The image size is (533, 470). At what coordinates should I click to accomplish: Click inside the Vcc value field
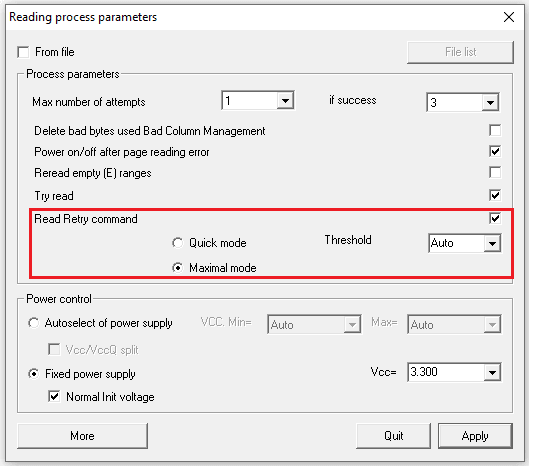tap(446, 372)
